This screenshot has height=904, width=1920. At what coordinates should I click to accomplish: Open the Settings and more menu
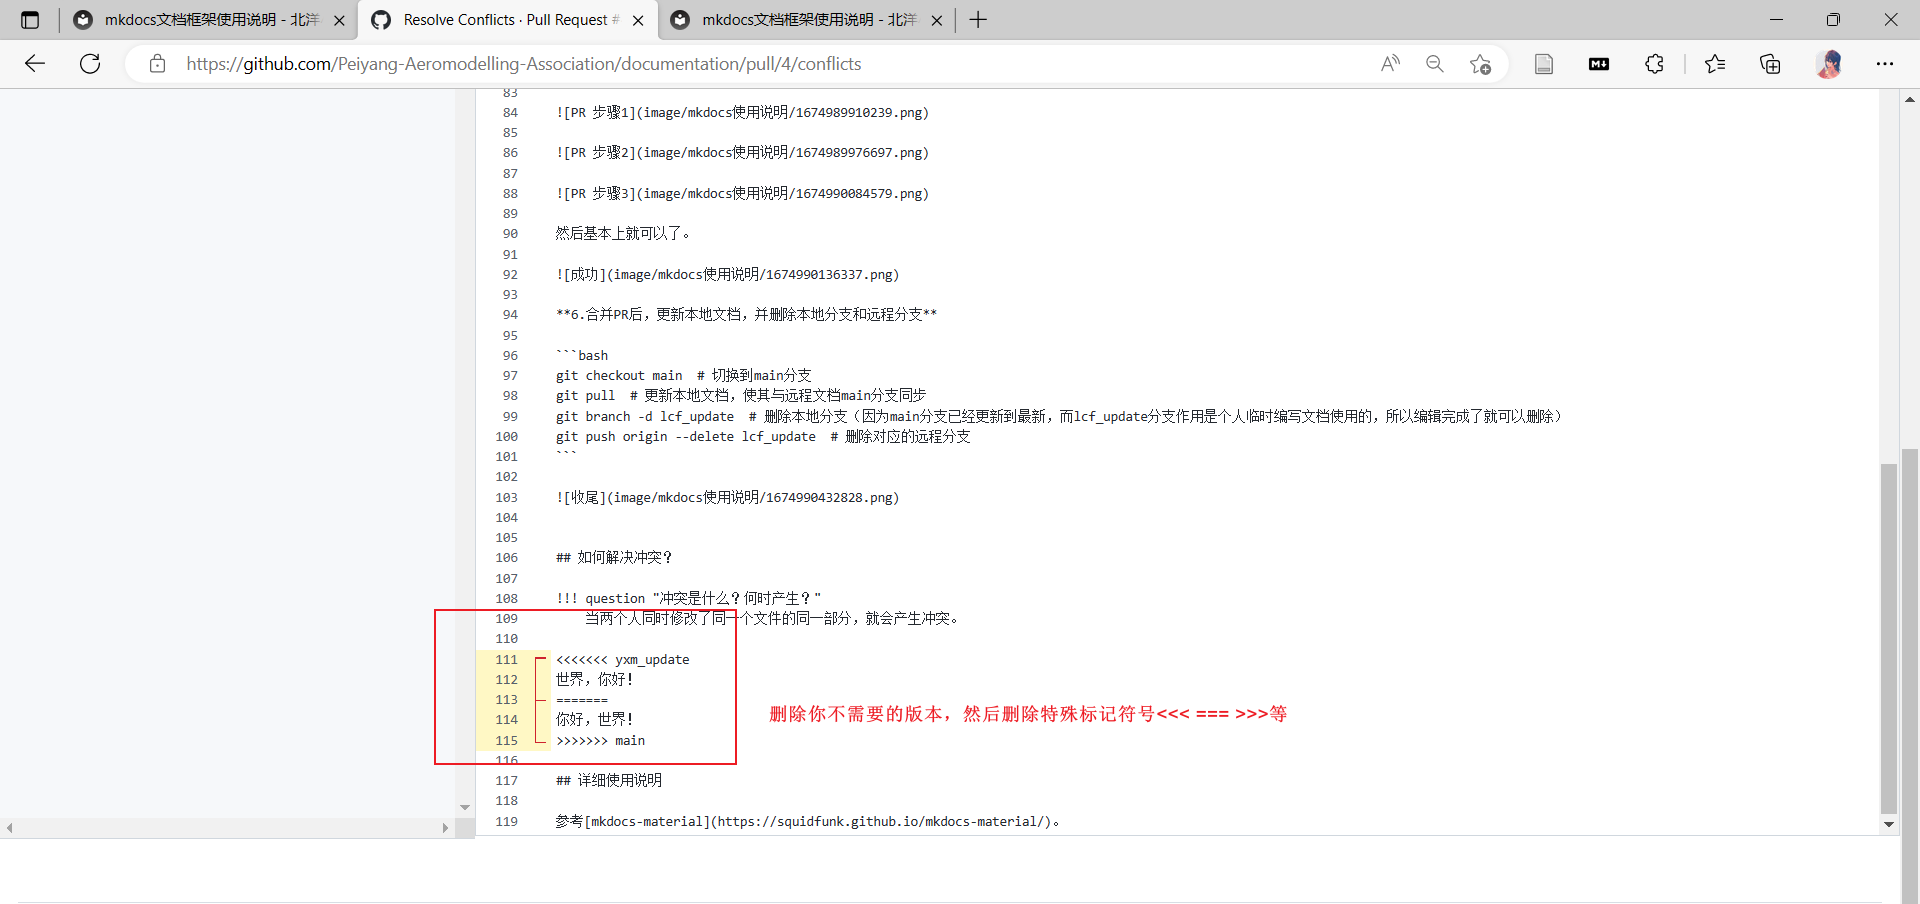click(1886, 63)
